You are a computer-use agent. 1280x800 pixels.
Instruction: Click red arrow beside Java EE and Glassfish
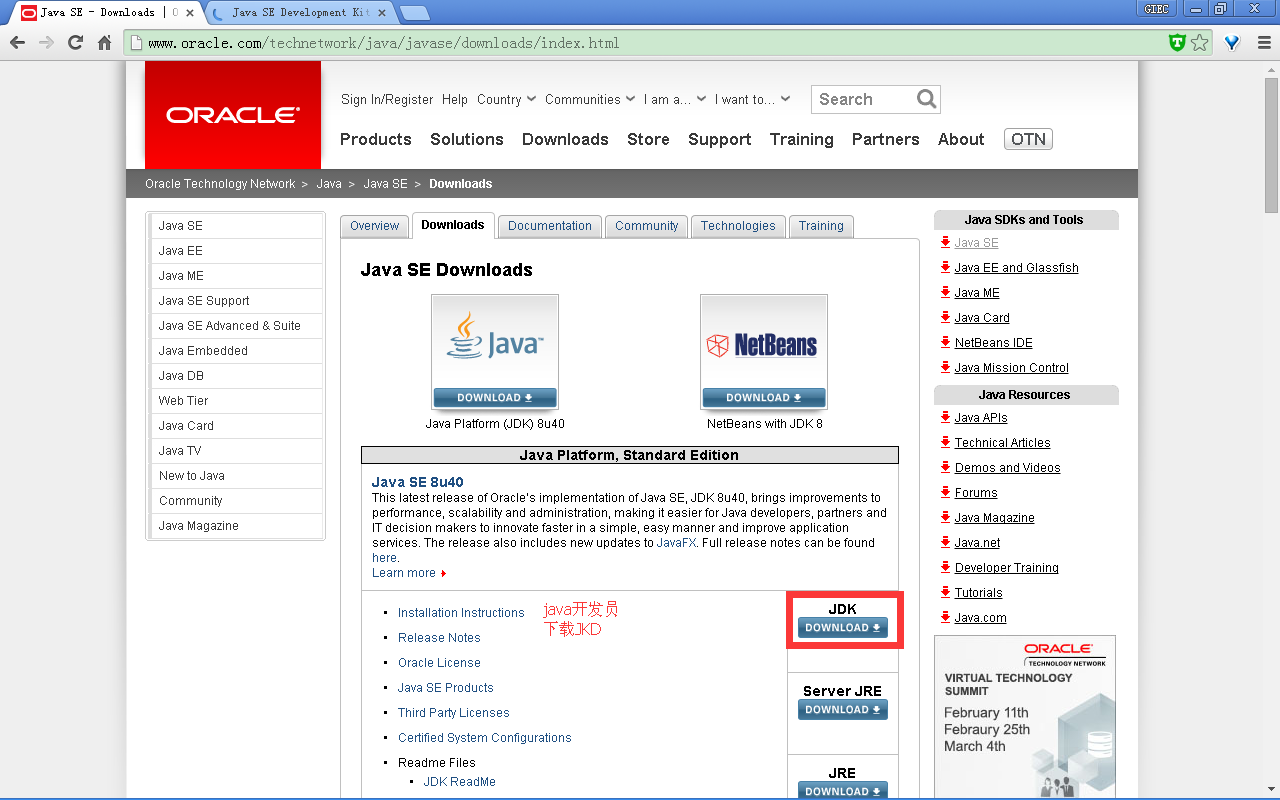click(945, 267)
